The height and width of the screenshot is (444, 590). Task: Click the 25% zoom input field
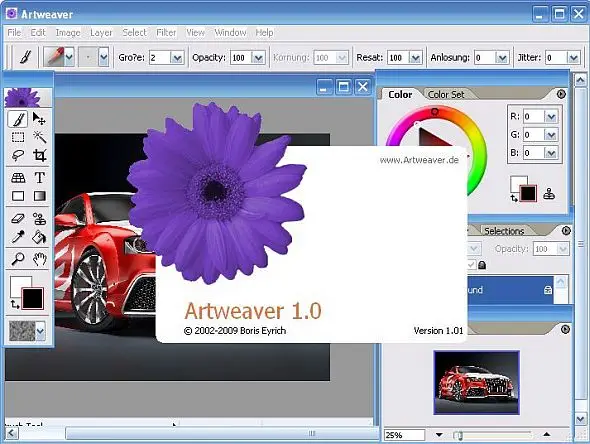tap(404, 435)
